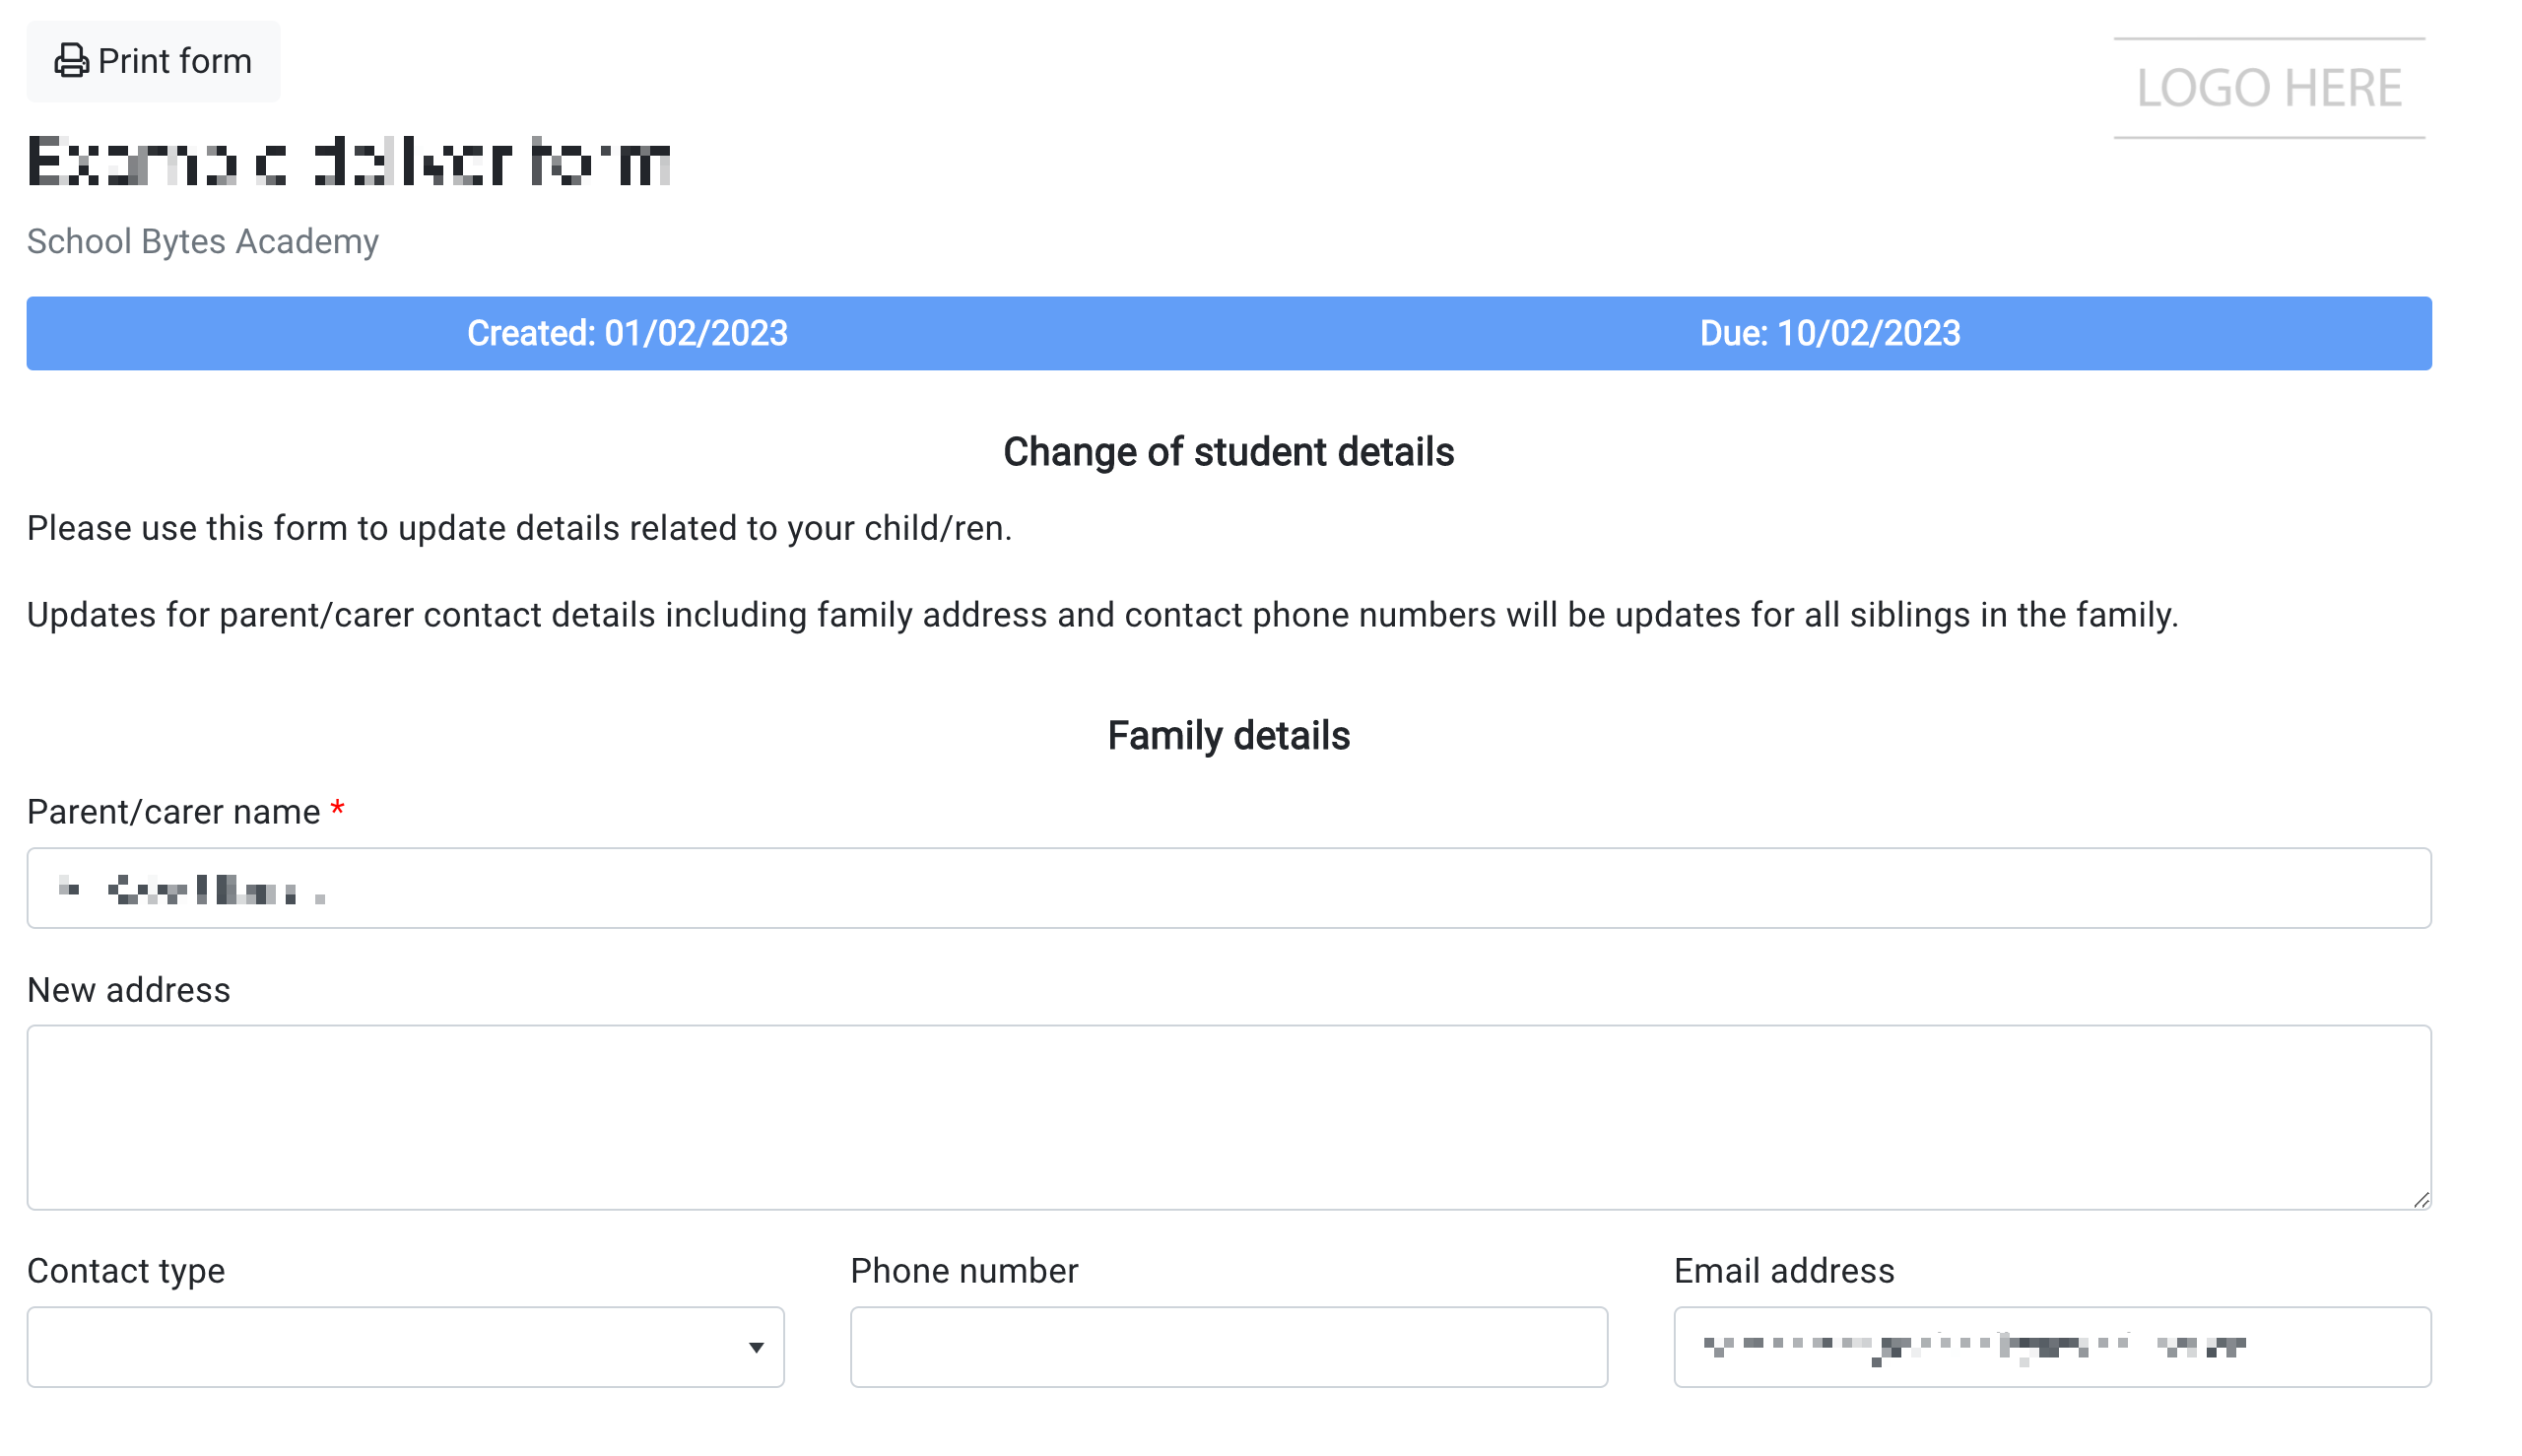2522x1456 pixels.
Task: Click the Change of student details heading
Action: [x=1229, y=452]
